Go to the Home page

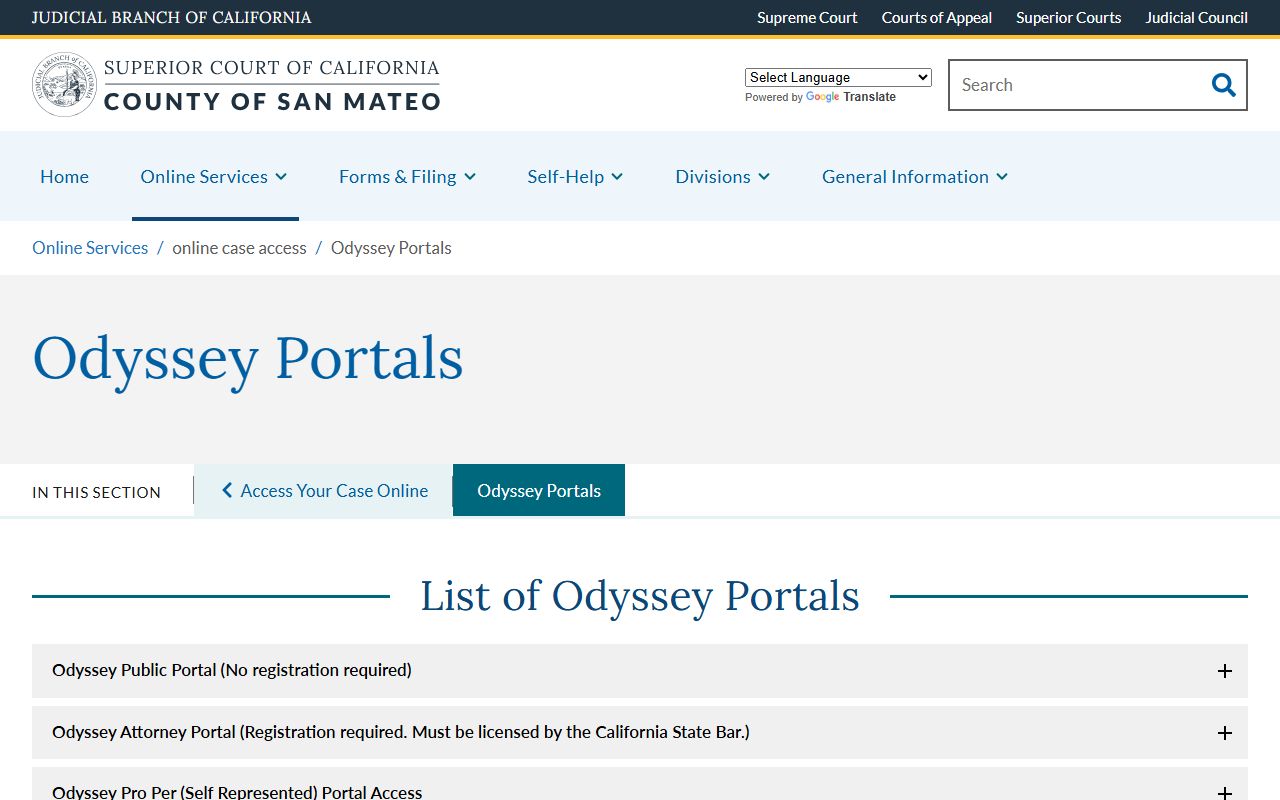(65, 177)
